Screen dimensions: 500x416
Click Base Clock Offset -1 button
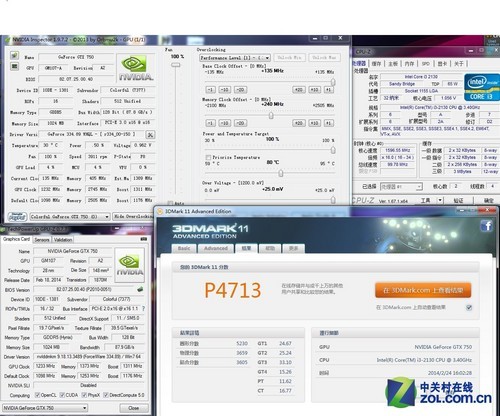(210, 90)
